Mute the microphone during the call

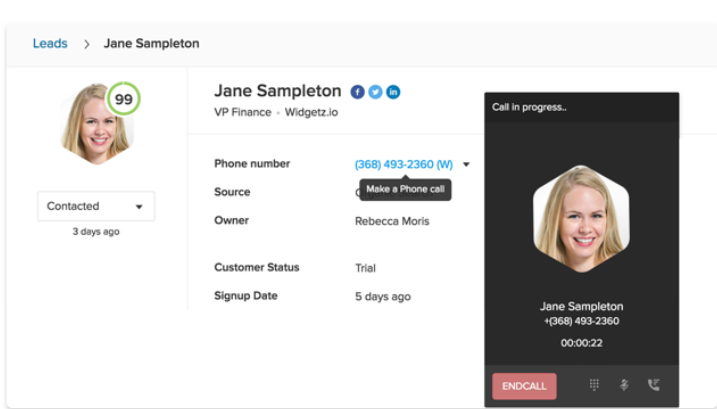(623, 385)
